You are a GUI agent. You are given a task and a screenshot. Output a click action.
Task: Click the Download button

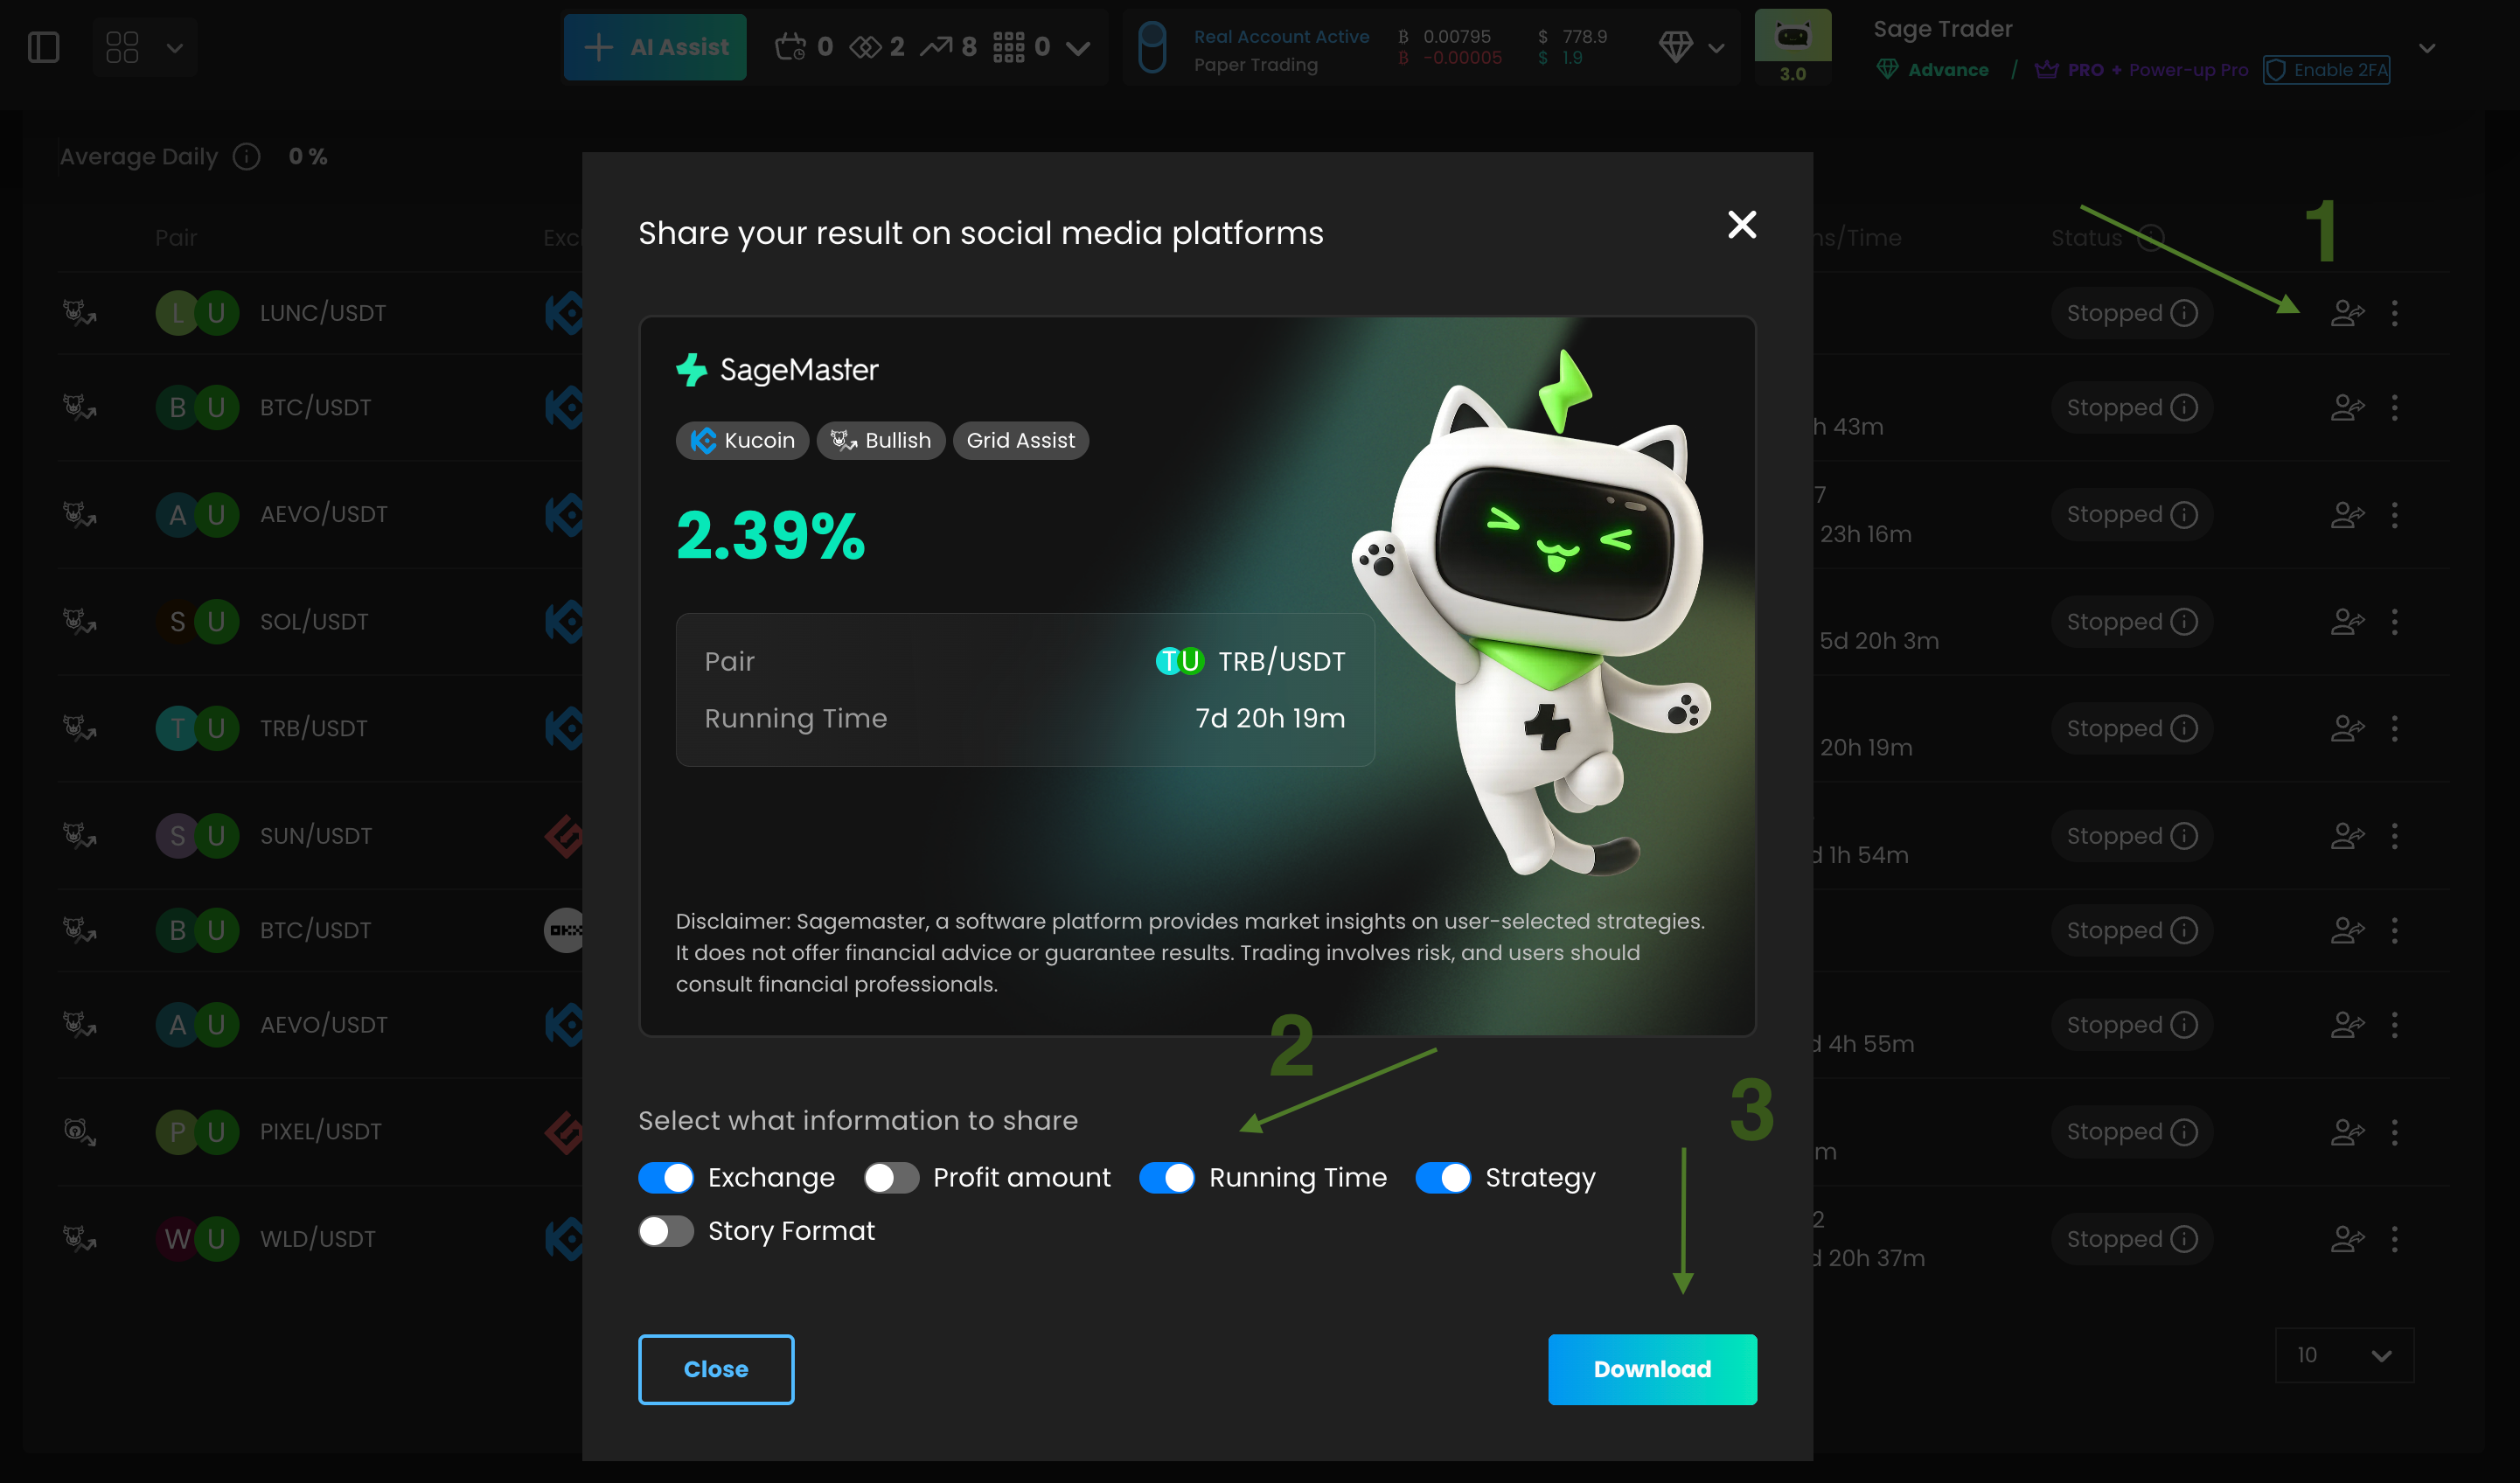tap(1652, 1369)
